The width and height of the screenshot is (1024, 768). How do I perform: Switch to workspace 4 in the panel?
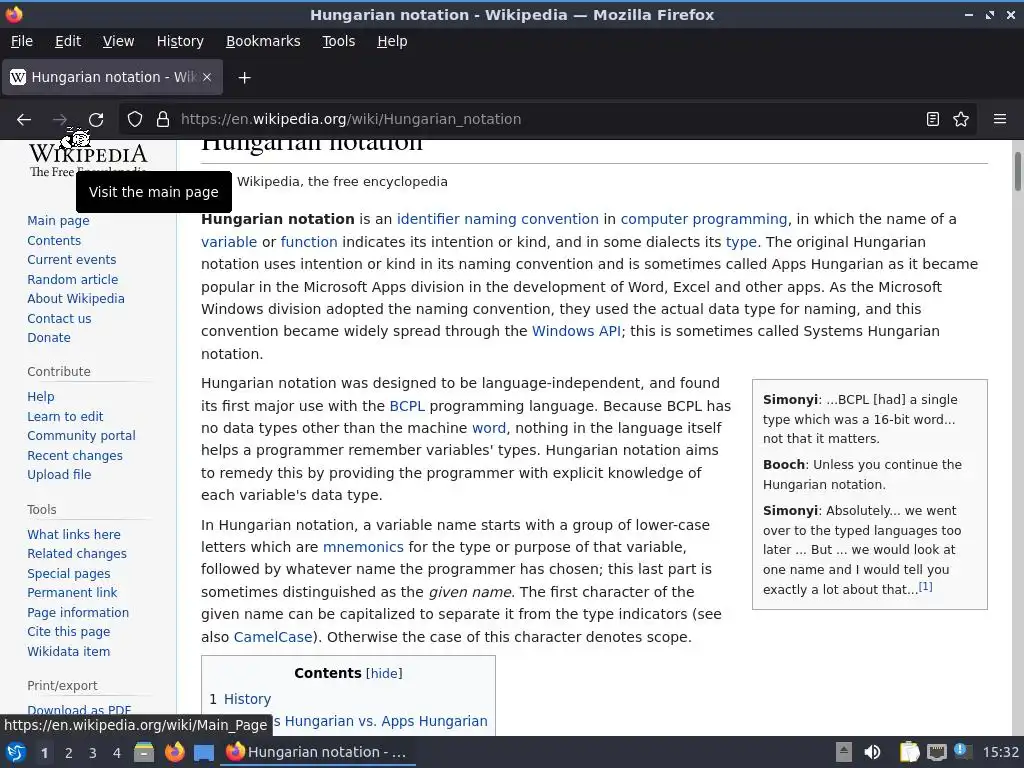point(117,753)
